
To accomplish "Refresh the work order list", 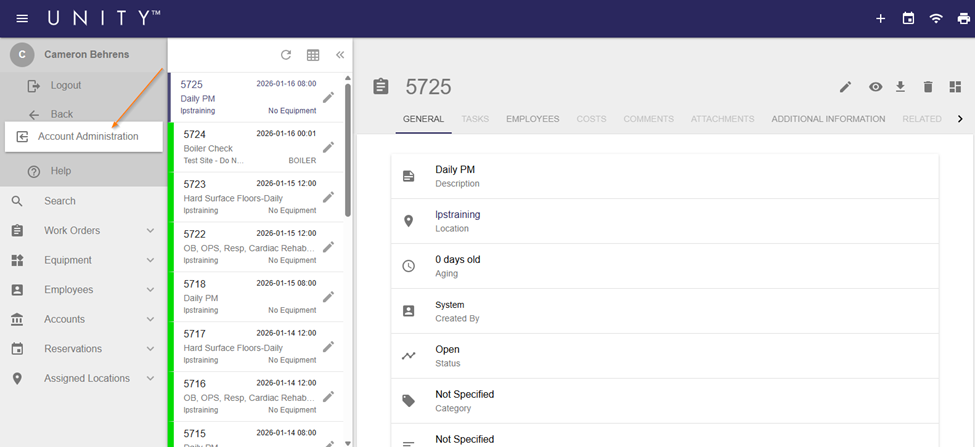I will (286, 56).
